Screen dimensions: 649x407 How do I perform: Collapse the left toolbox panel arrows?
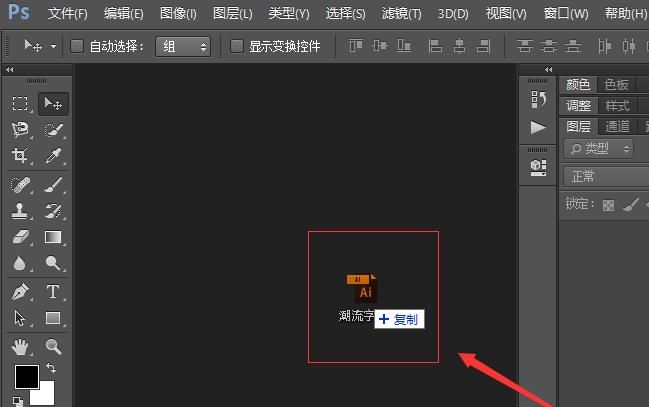point(10,70)
